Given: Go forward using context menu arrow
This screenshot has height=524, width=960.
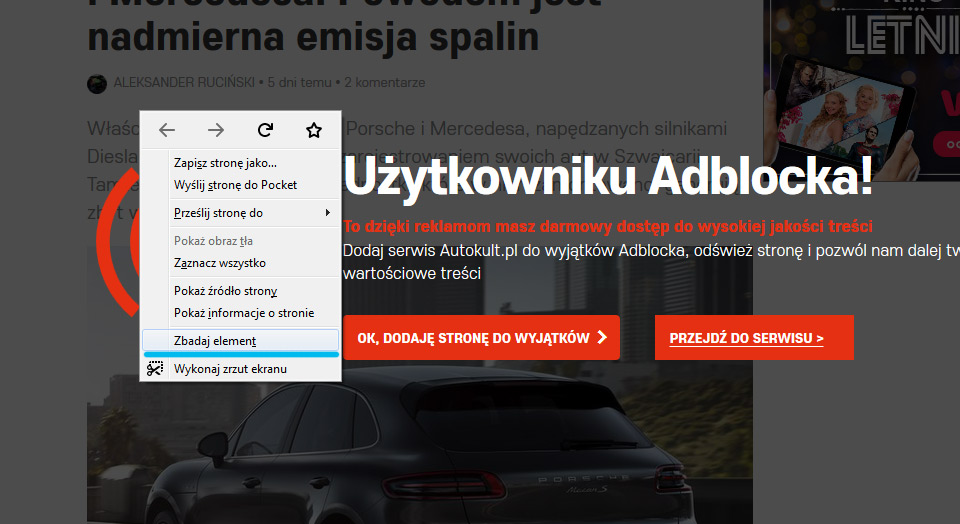Looking at the screenshot, I should tap(216, 130).
